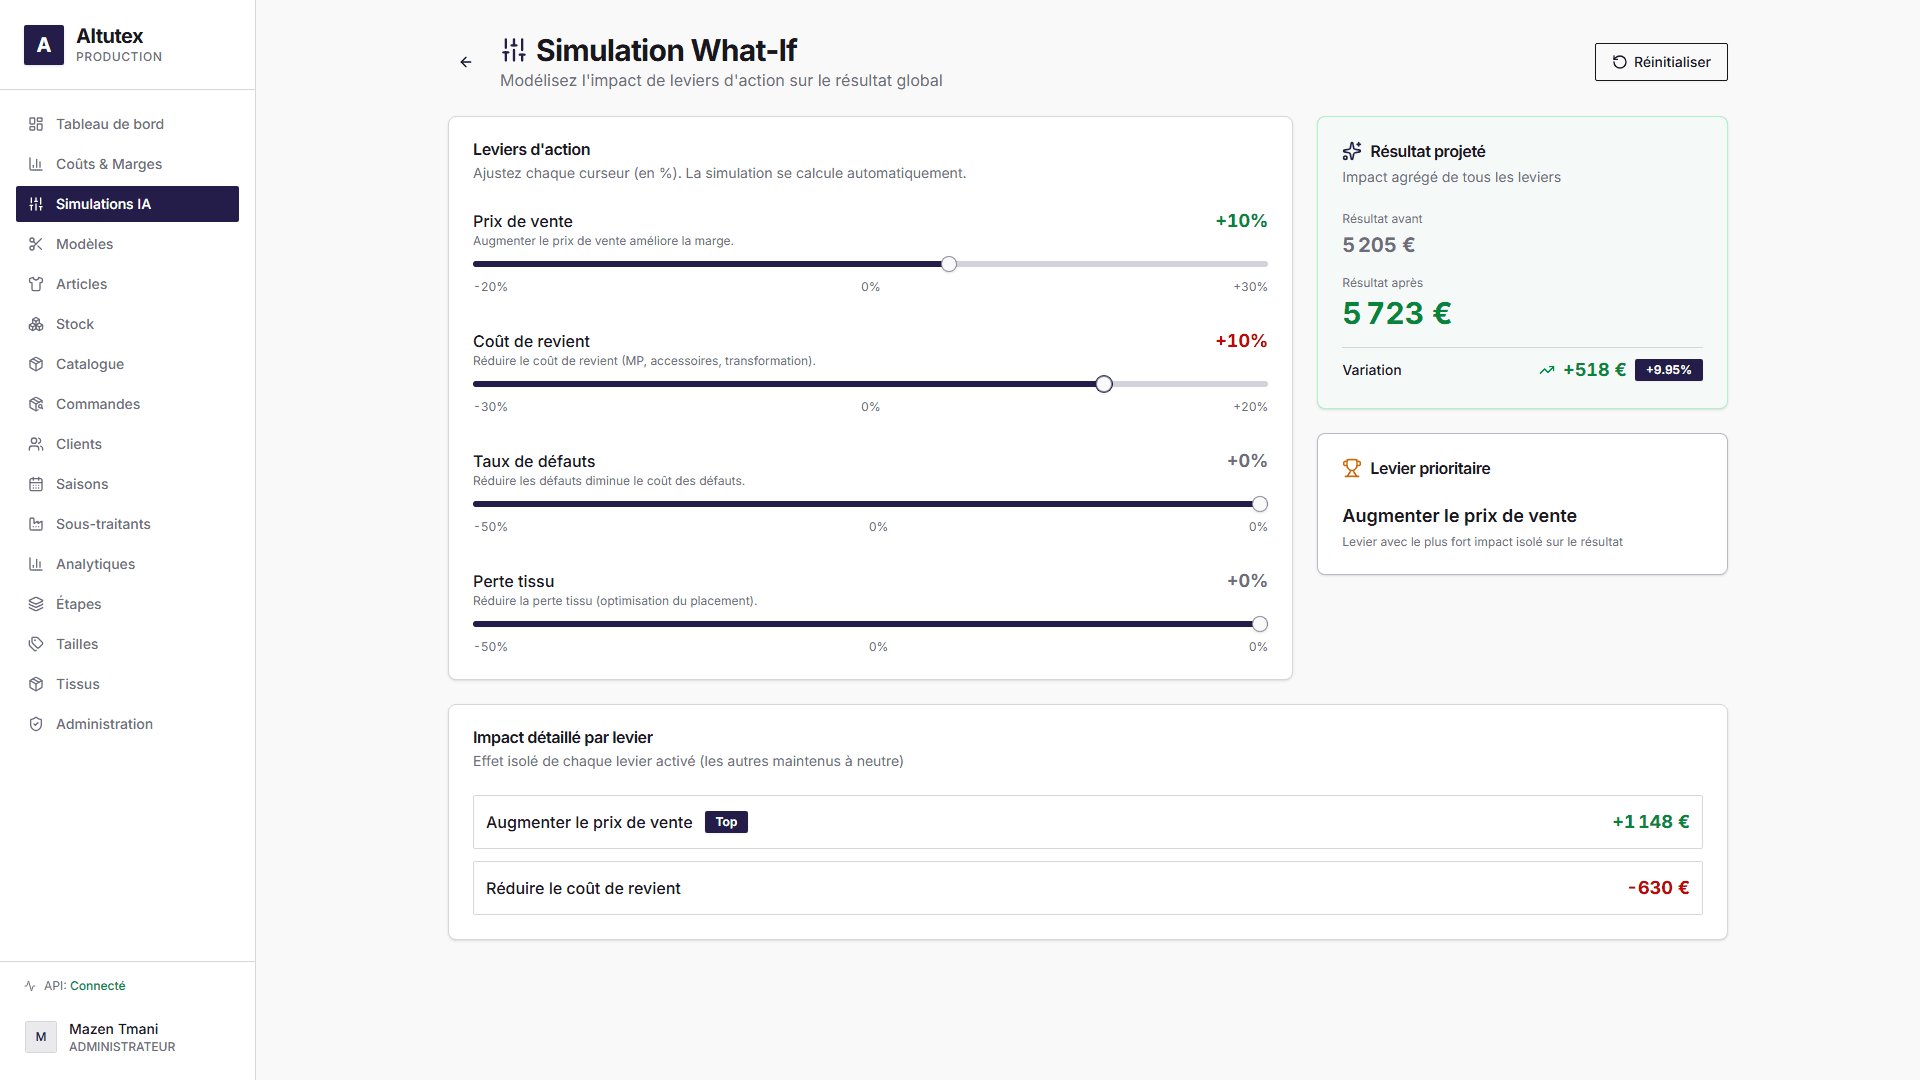Open the Administration page
Screen dimensions: 1920x1080
point(127,724)
